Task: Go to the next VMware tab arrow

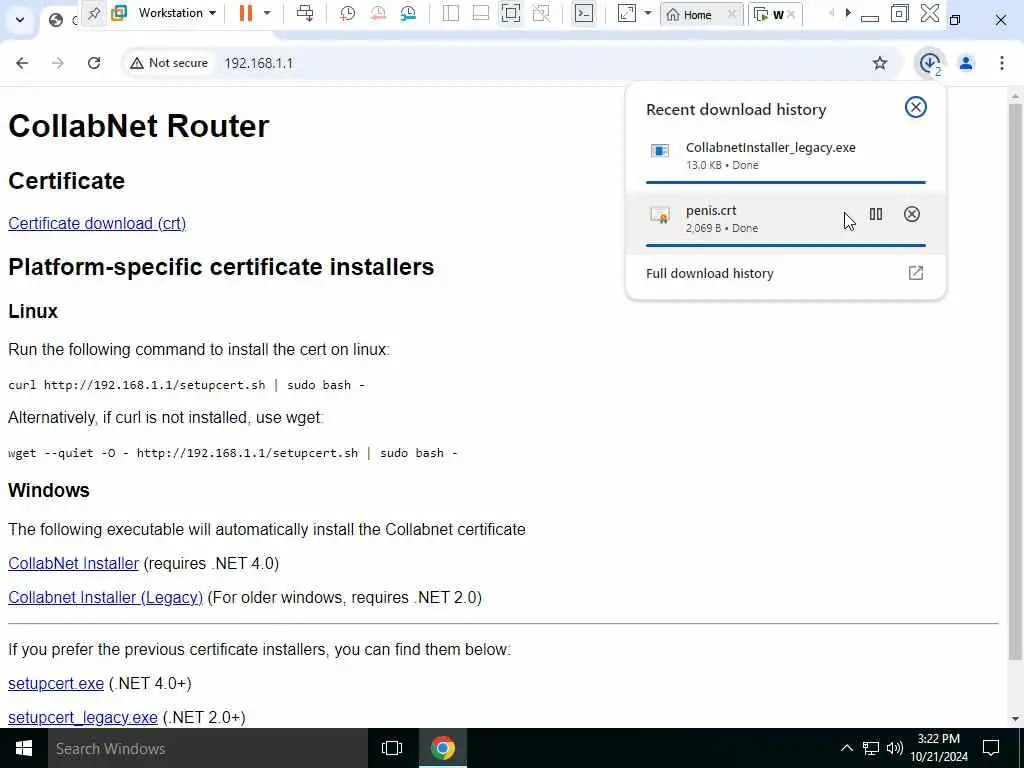Action: pos(848,13)
